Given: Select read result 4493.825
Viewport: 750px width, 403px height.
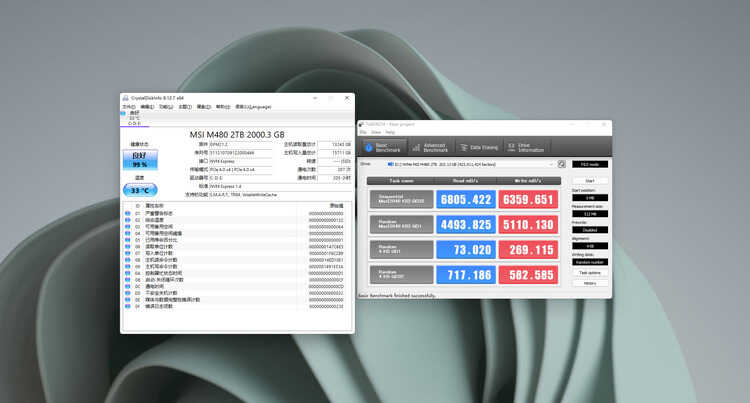Looking at the screenshot, I should tap(466, 225).
